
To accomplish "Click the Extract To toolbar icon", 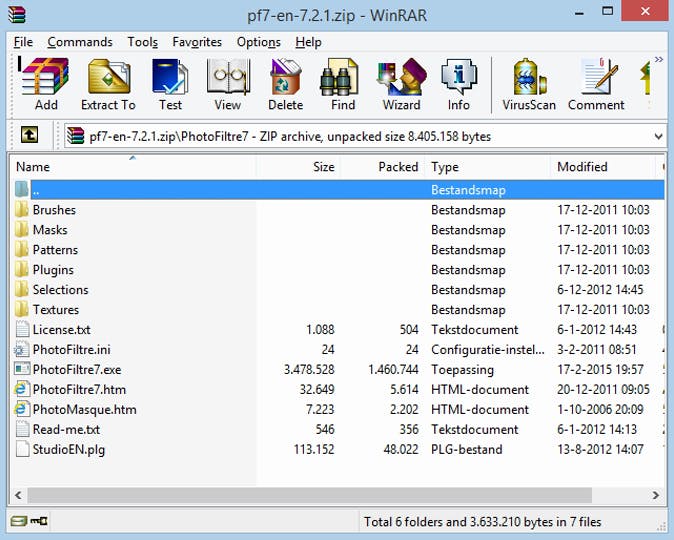I will [108, 84].
